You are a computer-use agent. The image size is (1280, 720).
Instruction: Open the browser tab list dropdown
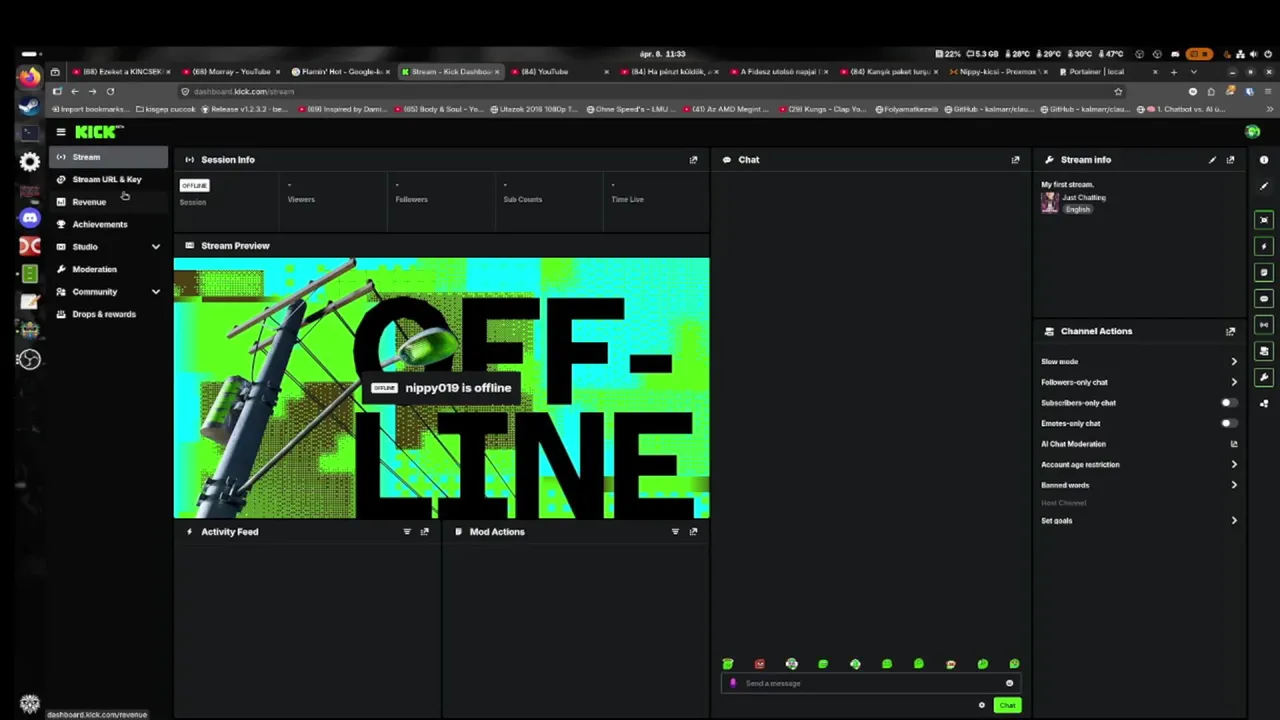(x=1193, y=72)
